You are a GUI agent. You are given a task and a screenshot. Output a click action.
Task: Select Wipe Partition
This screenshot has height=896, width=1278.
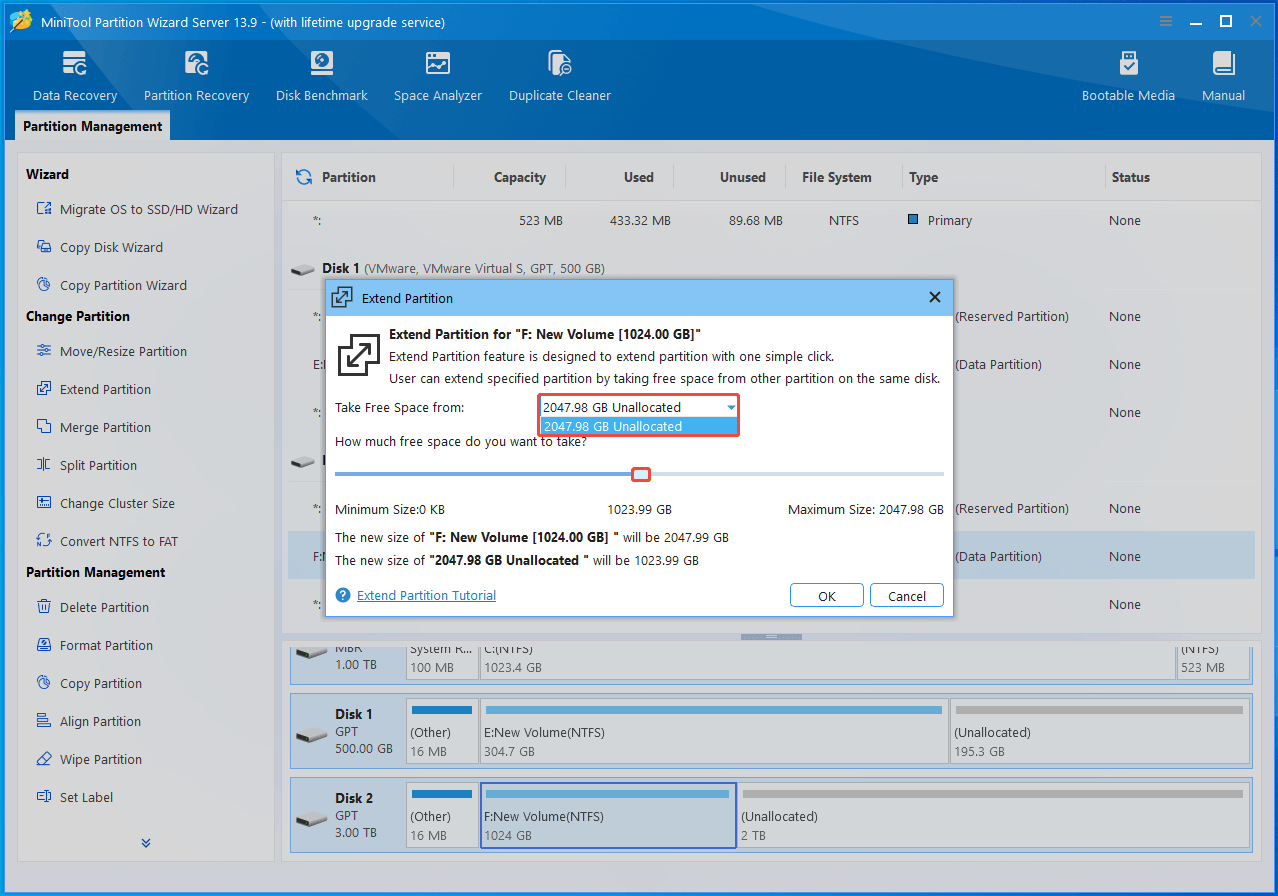pos(89,759)
